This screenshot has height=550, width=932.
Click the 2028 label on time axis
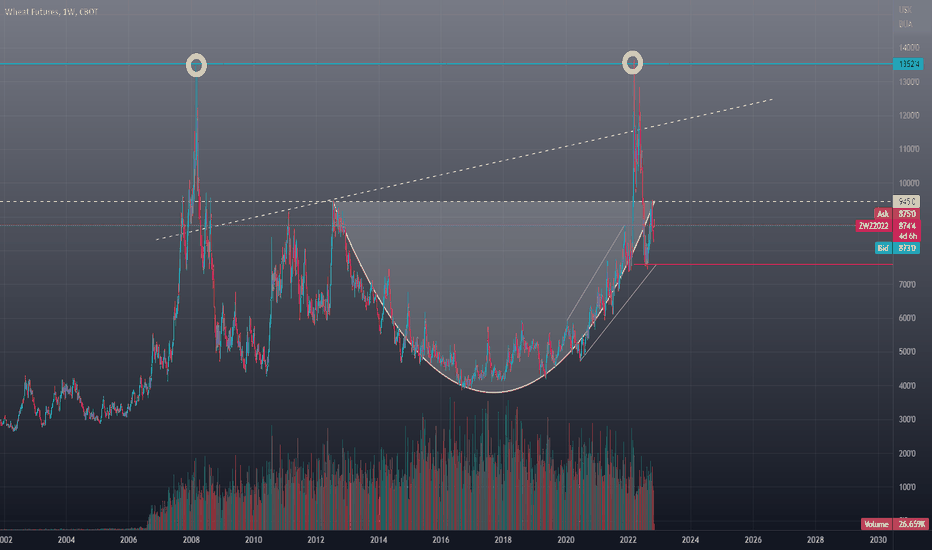(x=816, y=540)
